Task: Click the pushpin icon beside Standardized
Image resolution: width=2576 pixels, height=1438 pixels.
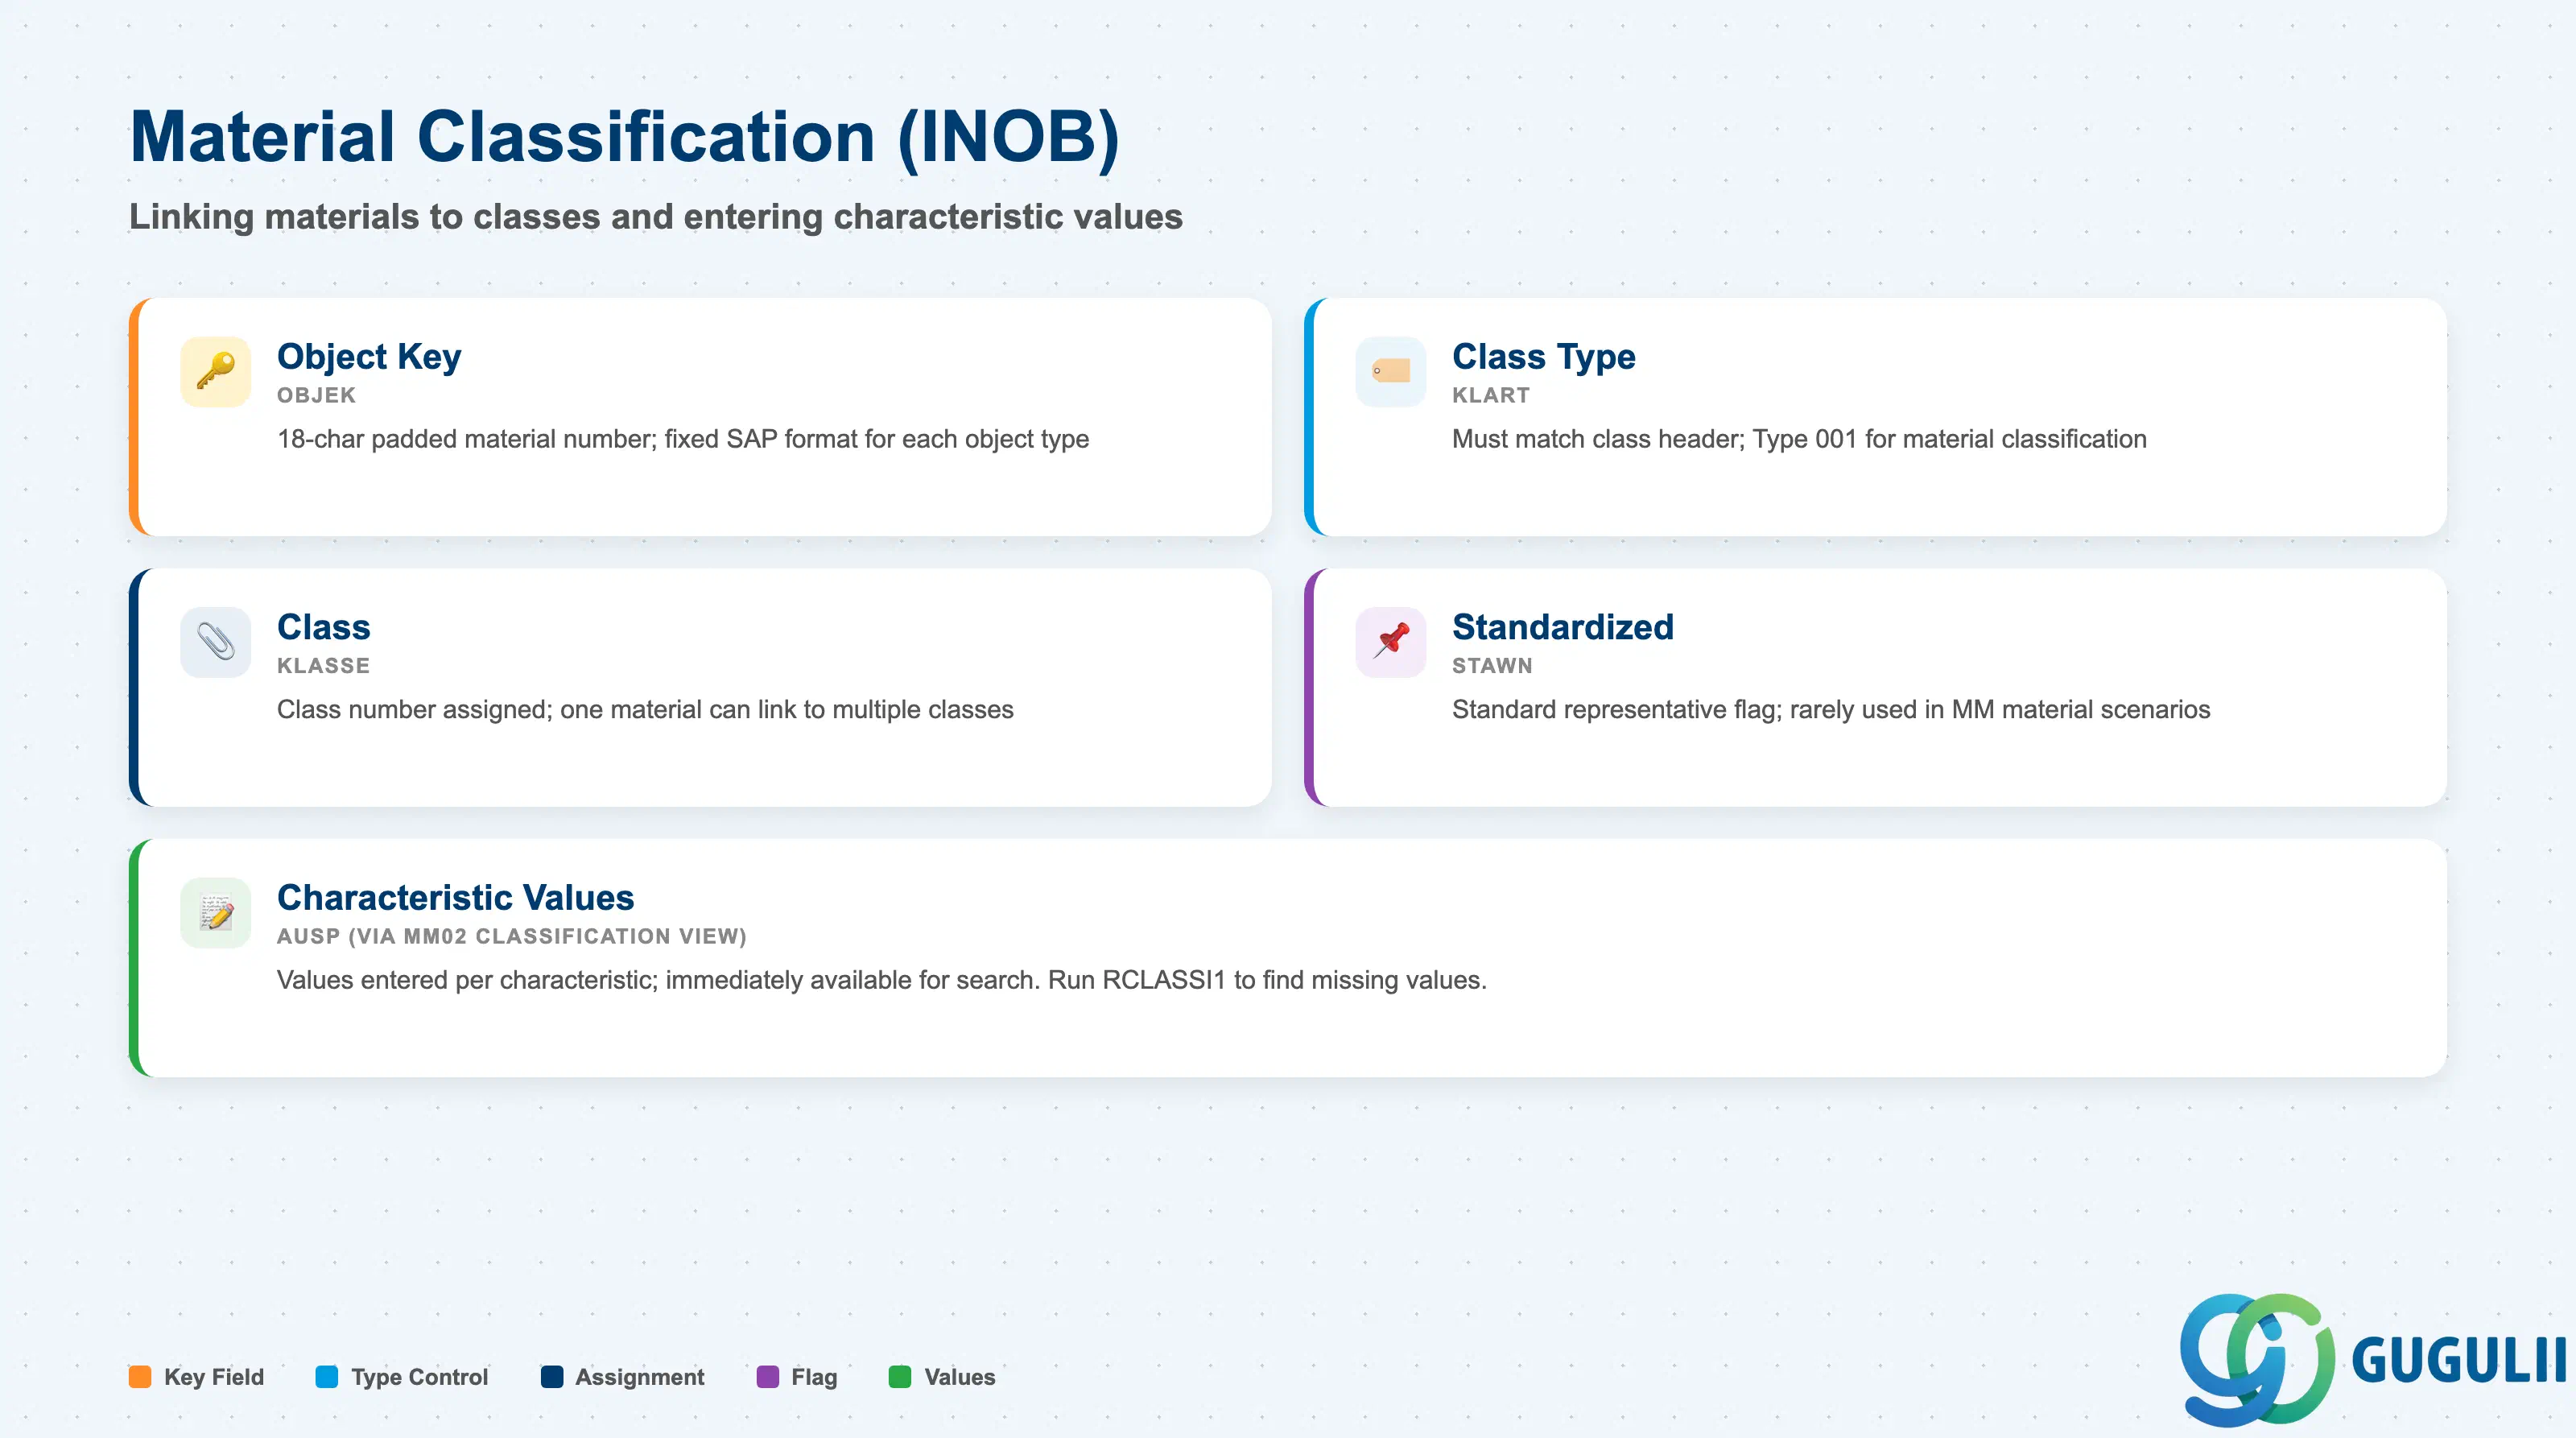Action: click(x=1390, y=642)
